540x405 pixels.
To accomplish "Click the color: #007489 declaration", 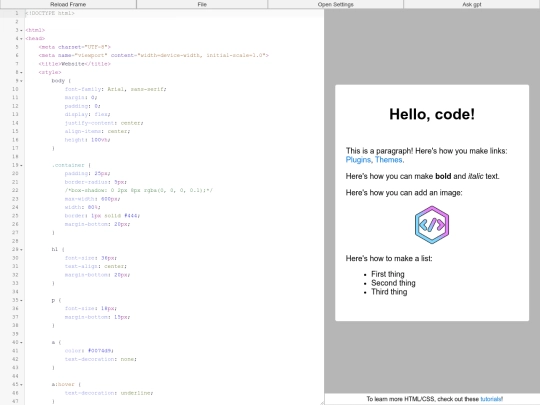I will (89, 351).
